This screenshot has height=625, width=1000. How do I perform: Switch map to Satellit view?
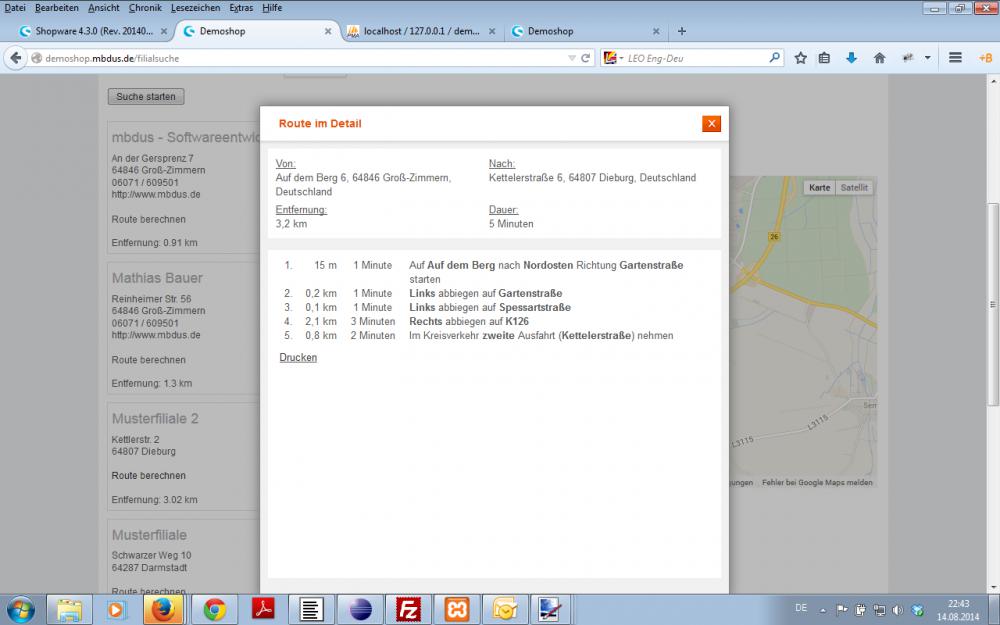coord(854,187)
